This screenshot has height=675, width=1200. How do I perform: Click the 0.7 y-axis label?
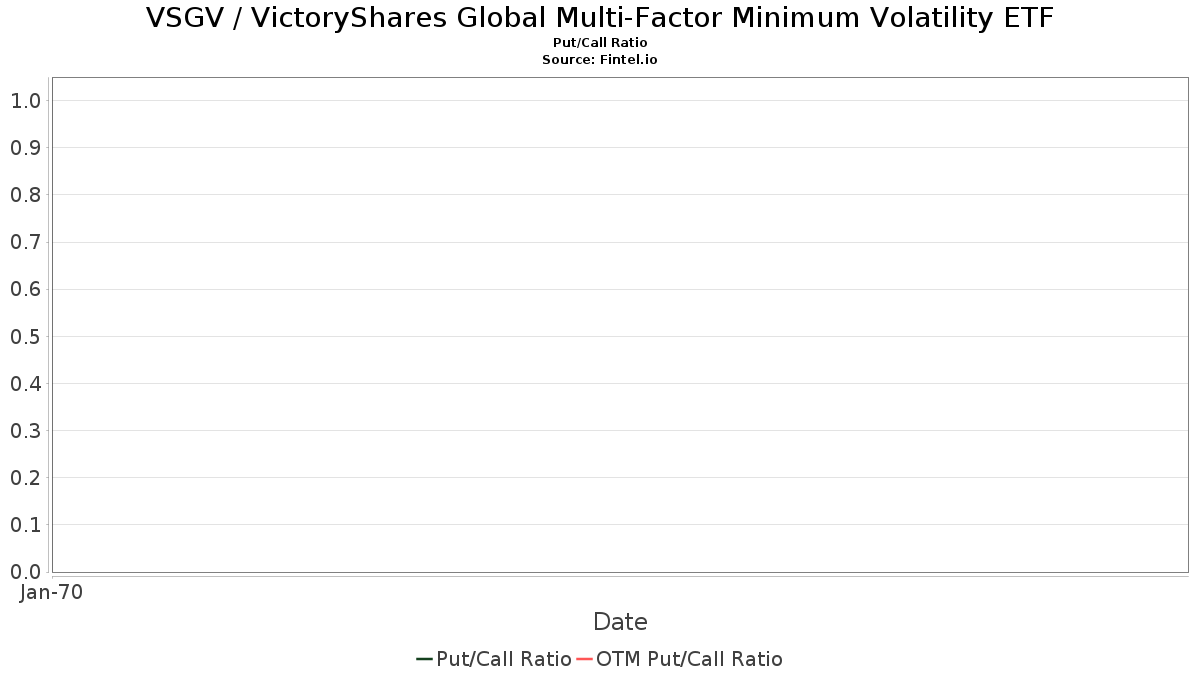pyautogui.click(x=25, y=242)
